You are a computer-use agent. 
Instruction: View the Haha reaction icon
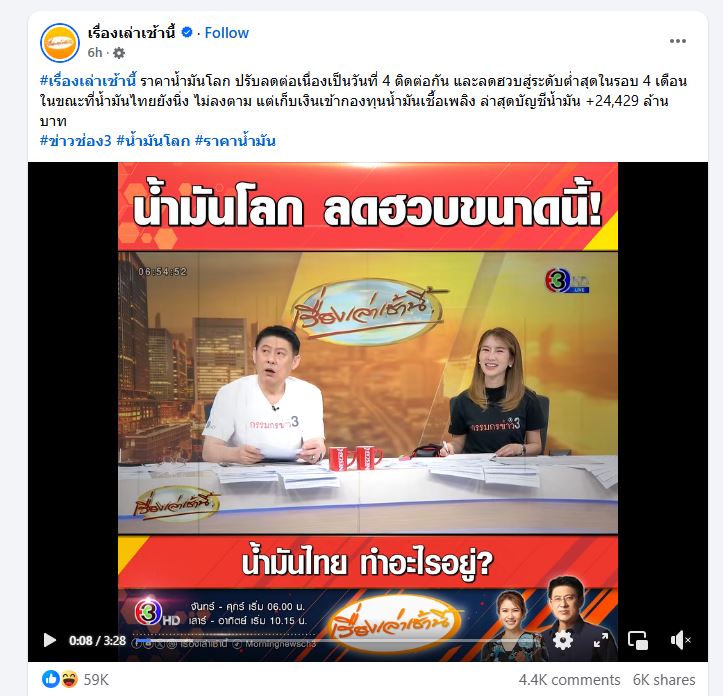coord(69,679)
